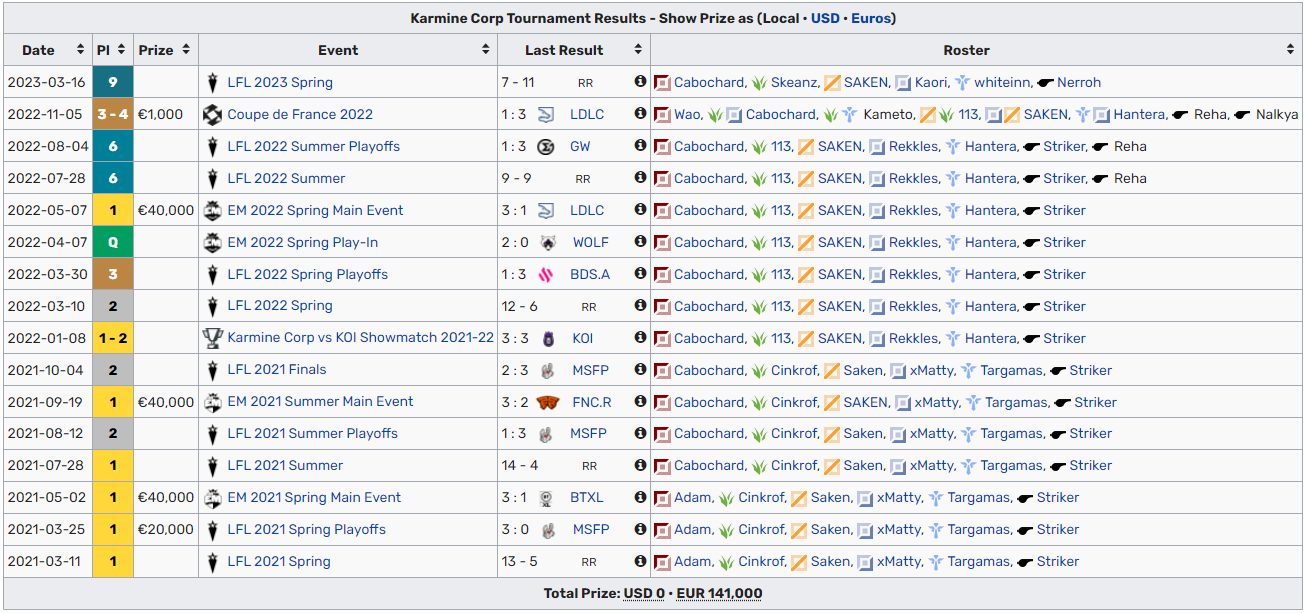1304x613 pixels.
Task: Open Skeanz player page
Action: click(x=794, y=82)
